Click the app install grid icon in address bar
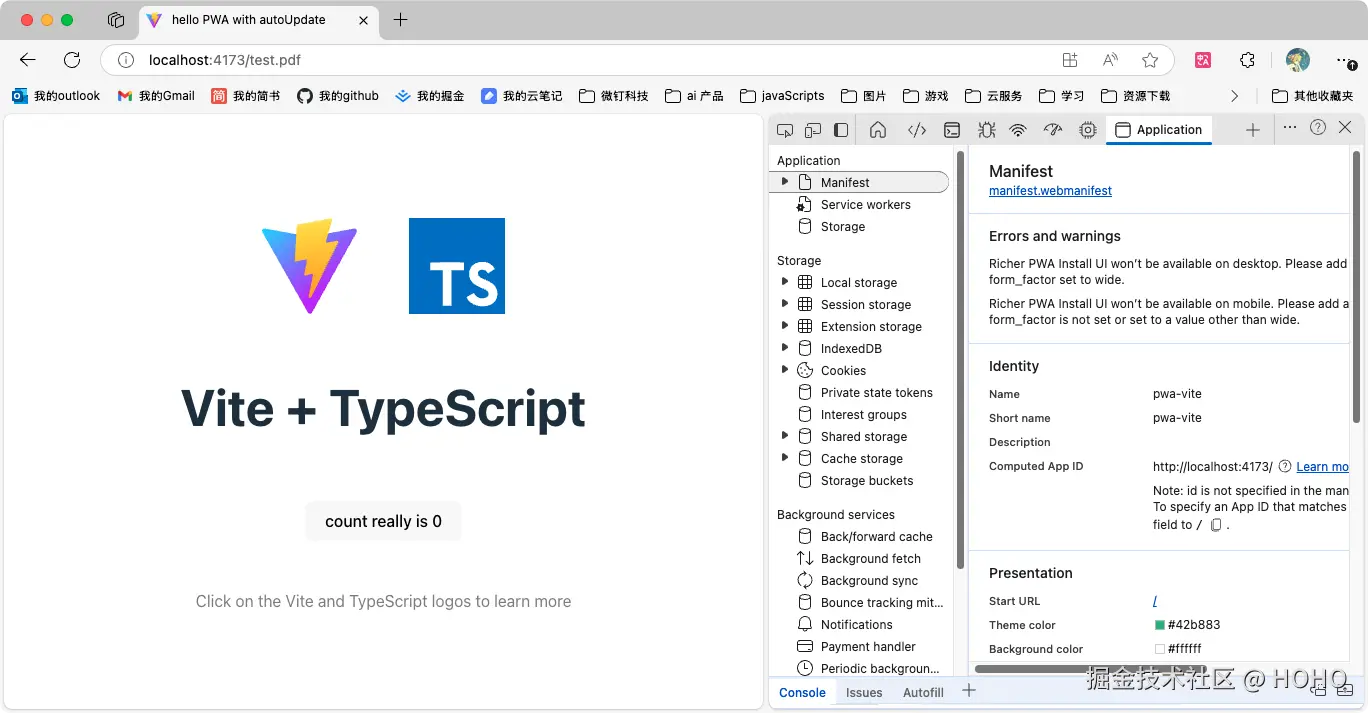 tap(1070, 60)
